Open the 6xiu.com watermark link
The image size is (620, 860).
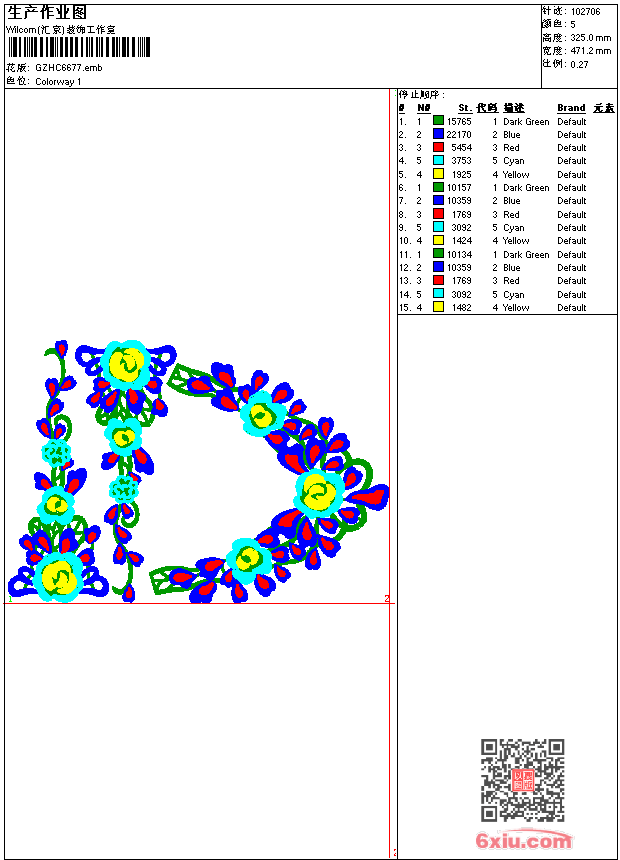click(523, 840)
